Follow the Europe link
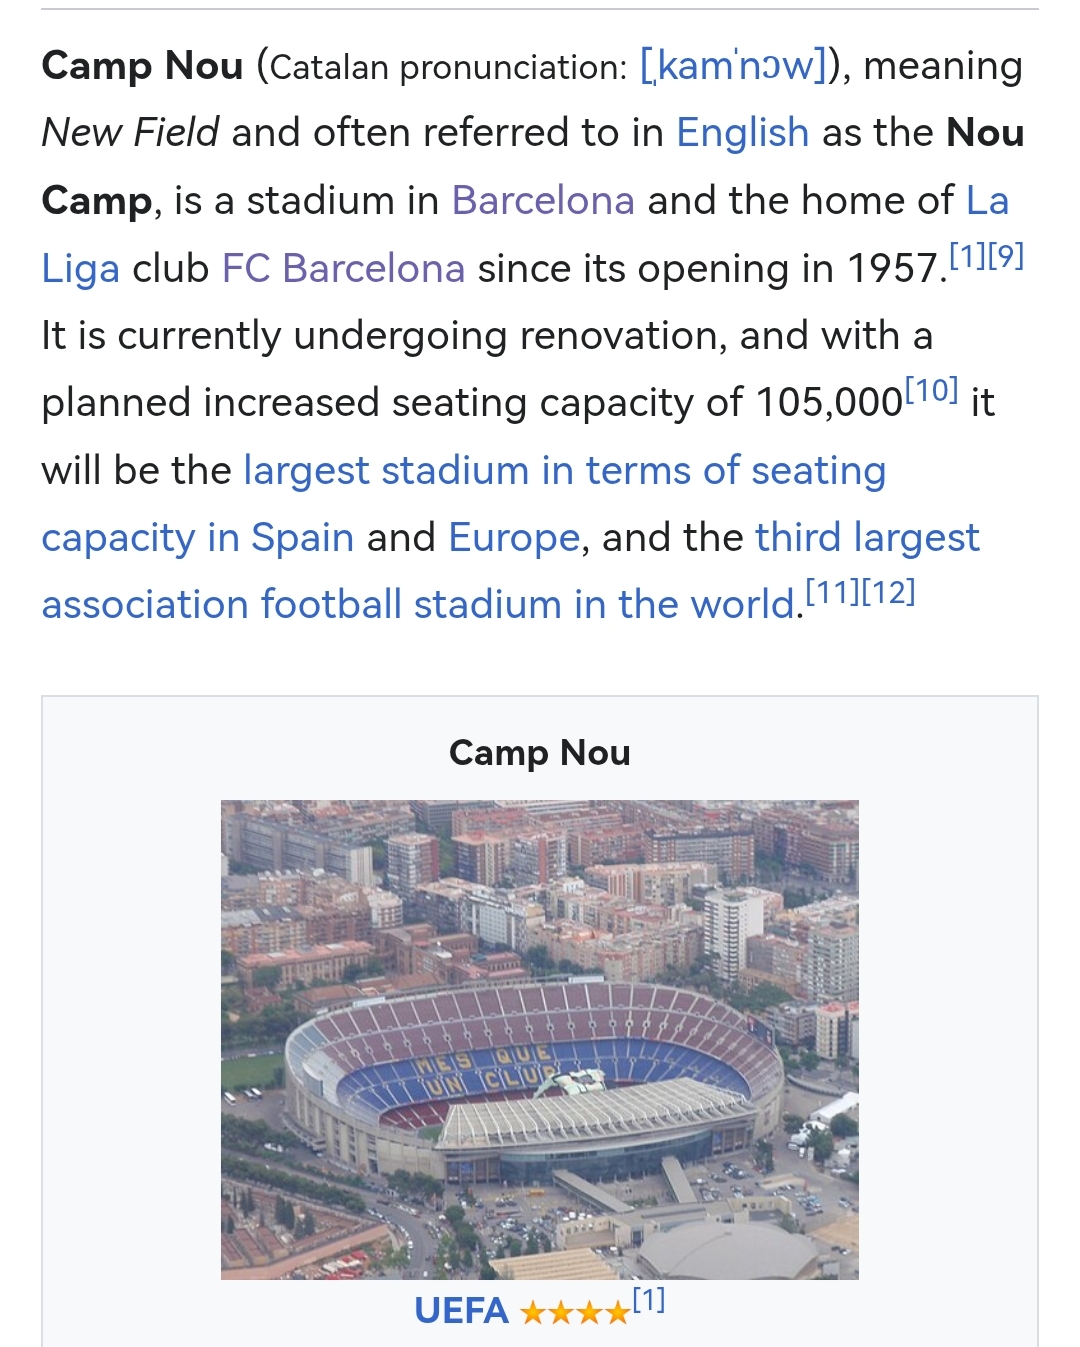This screenshot has width=1080, height=1347. (x=514, y=538)
